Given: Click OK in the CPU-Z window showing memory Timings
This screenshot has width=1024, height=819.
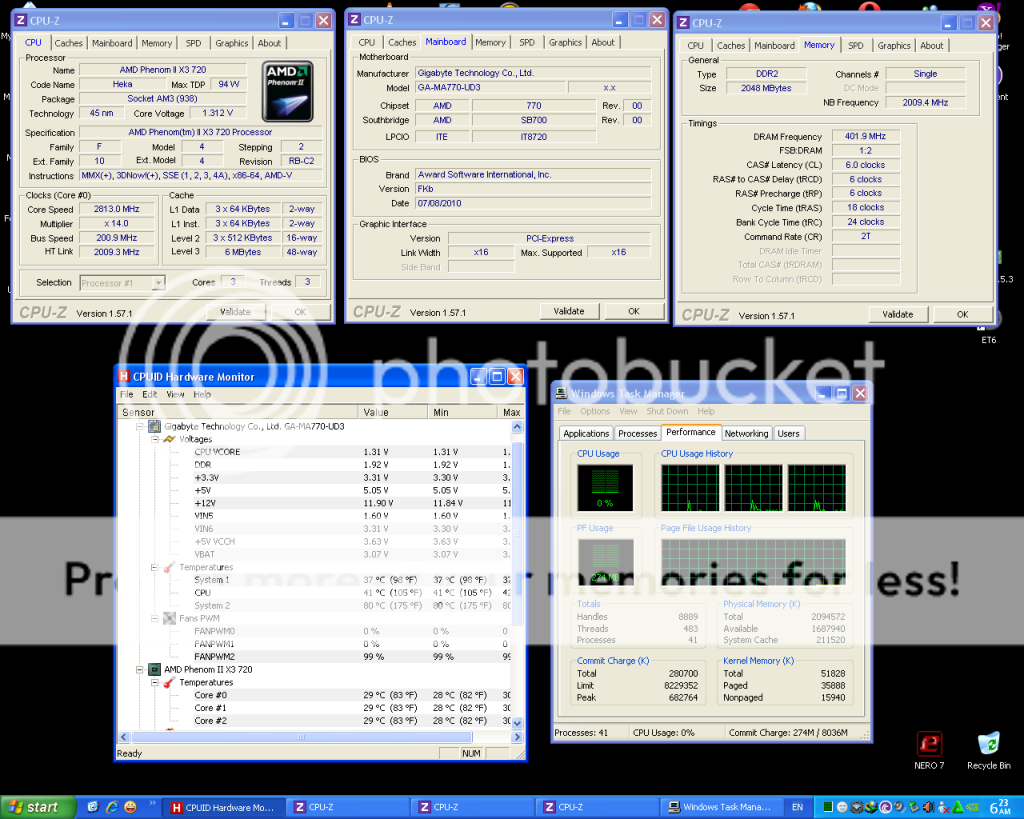Looking at the screenshot, I should [x=963, y=315].
